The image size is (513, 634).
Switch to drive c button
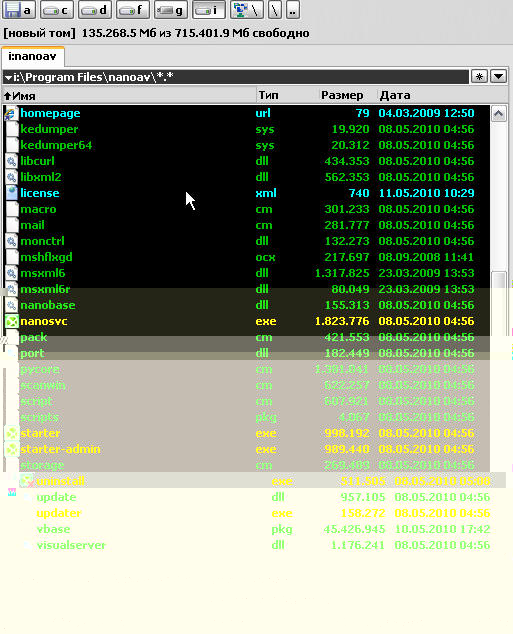tap(57, 10)
